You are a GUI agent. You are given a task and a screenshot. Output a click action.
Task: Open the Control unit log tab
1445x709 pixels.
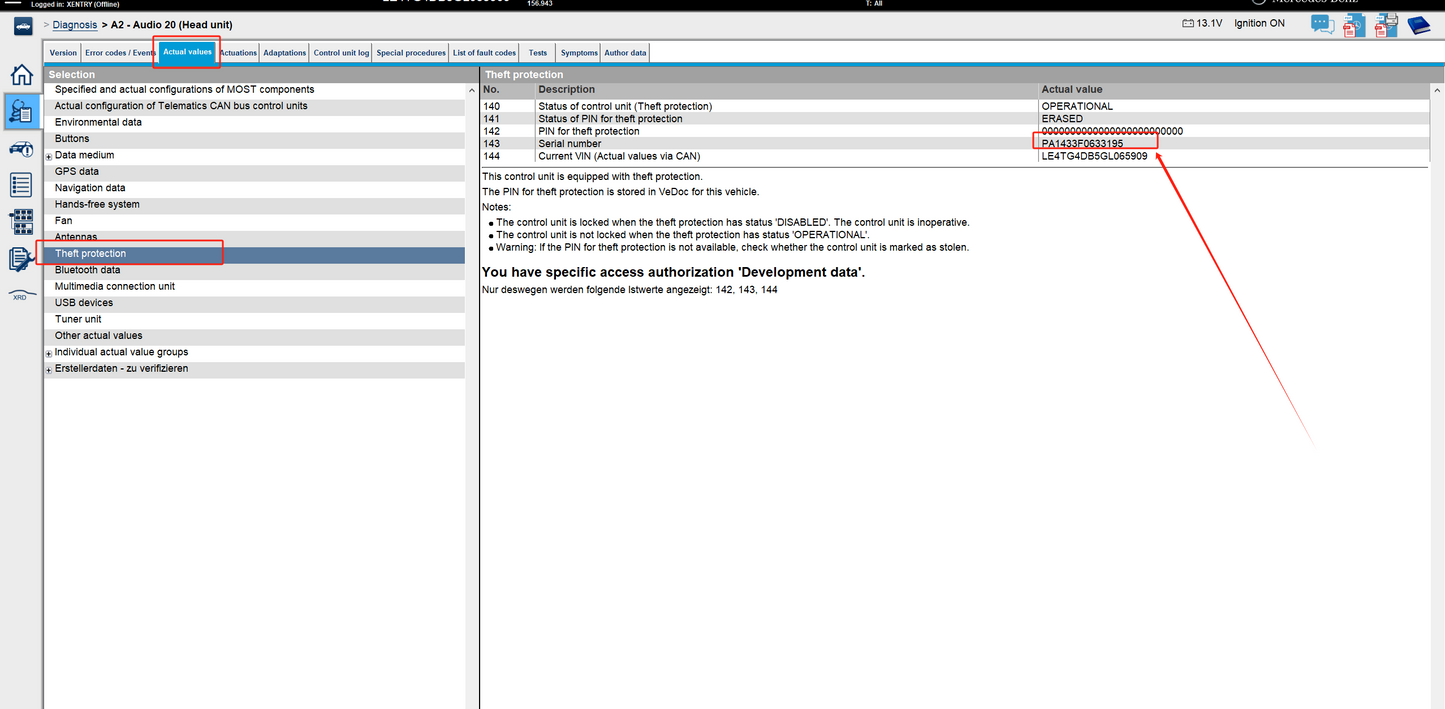point(341,53)
